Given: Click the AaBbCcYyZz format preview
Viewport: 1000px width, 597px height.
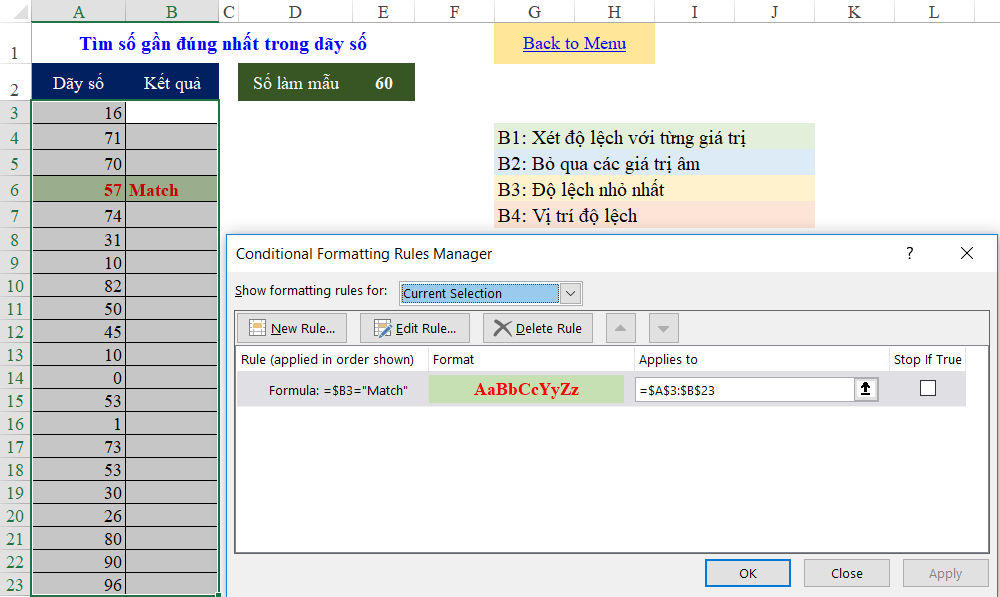Looking at the screenshot, I should coord(526,390).
